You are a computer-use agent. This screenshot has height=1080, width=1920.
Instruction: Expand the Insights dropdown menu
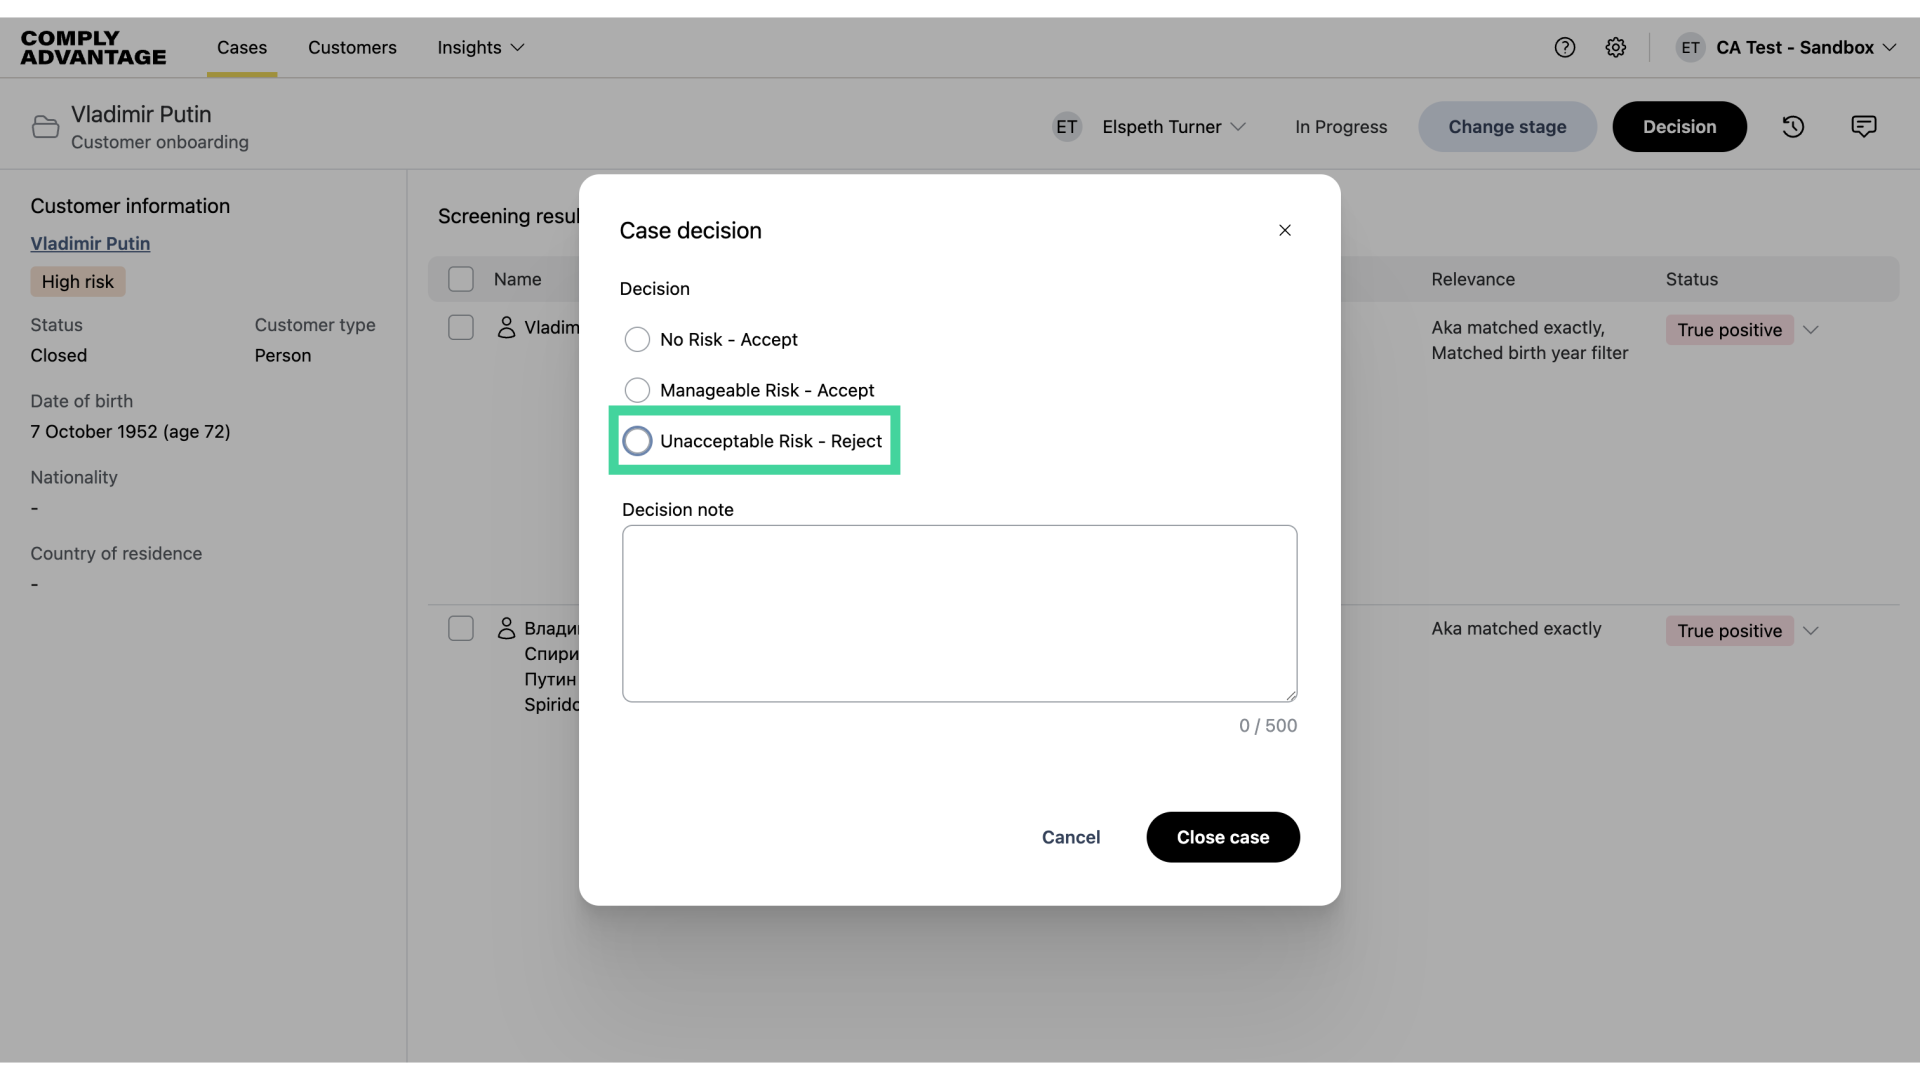(x=480, y=47)
